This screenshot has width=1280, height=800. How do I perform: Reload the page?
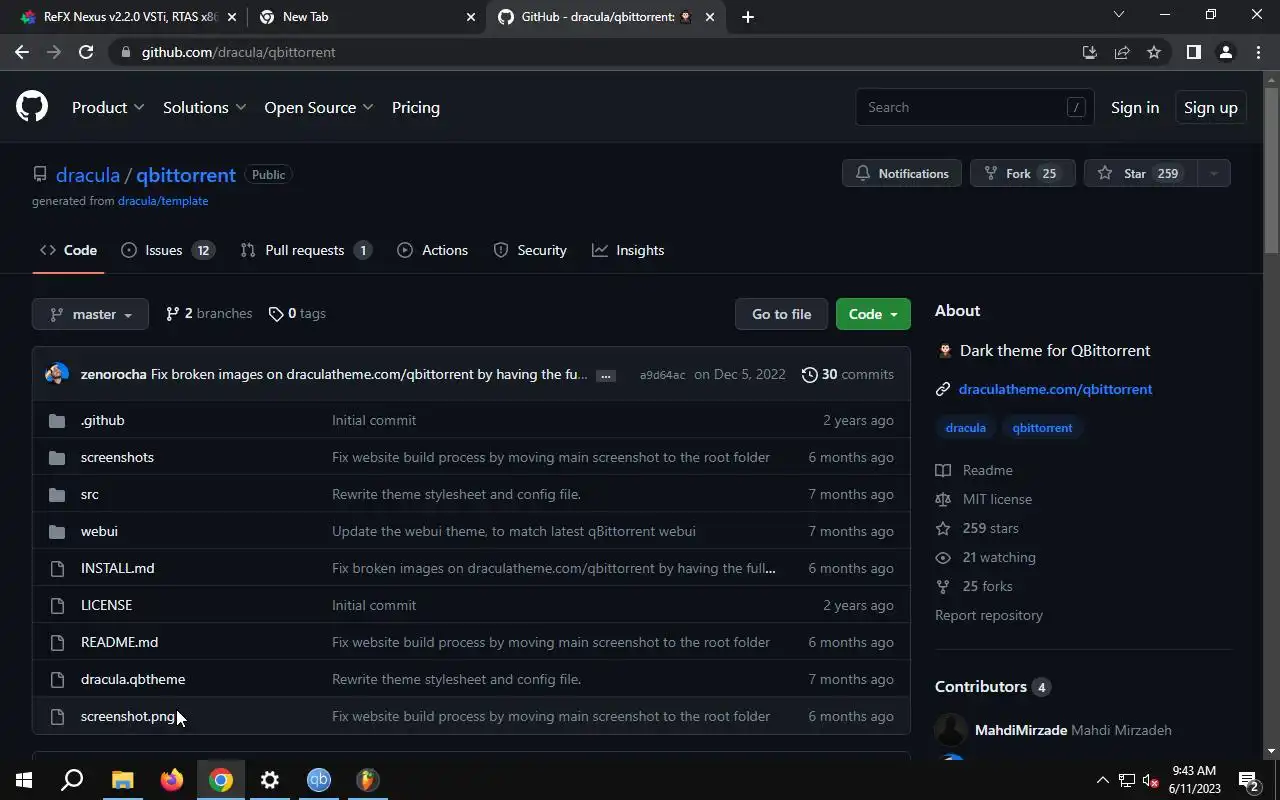point(86,52)
